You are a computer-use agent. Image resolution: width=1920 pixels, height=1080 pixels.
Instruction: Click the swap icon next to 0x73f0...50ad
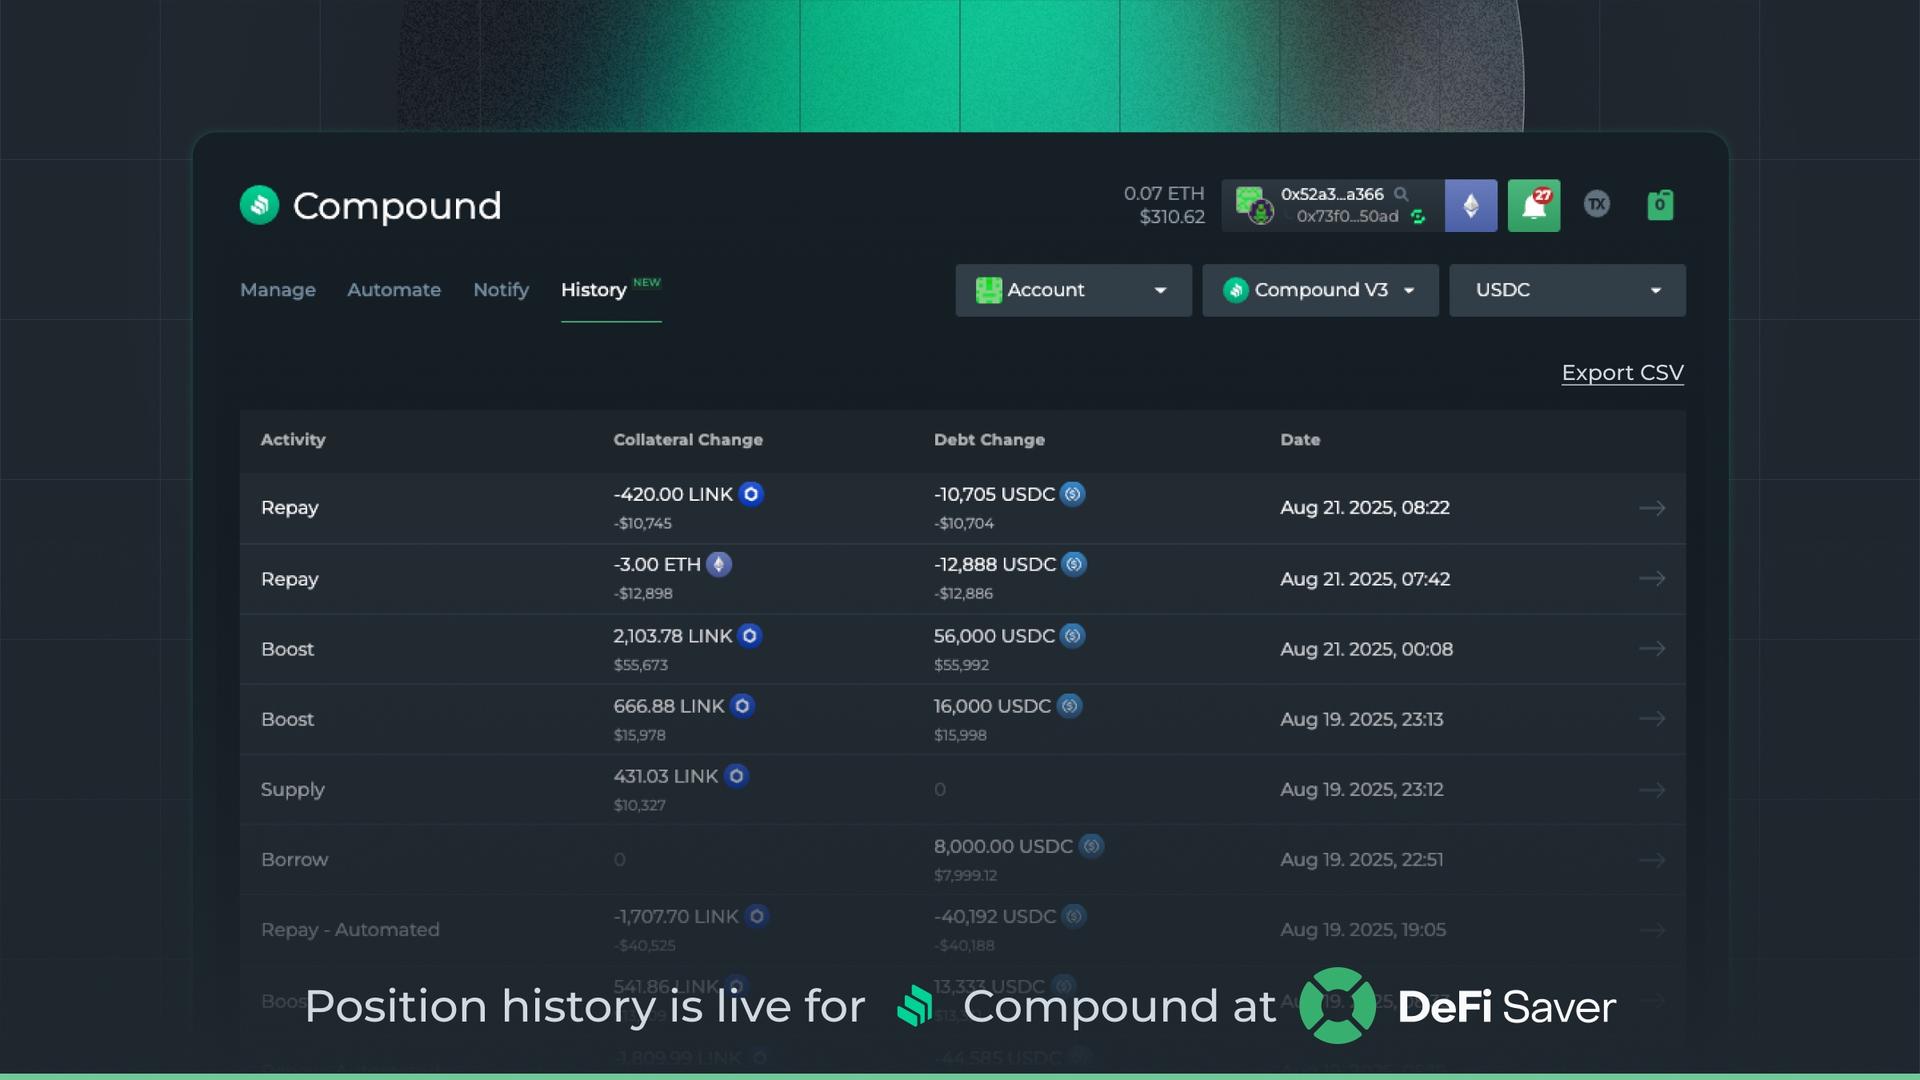click(1418, 216)
